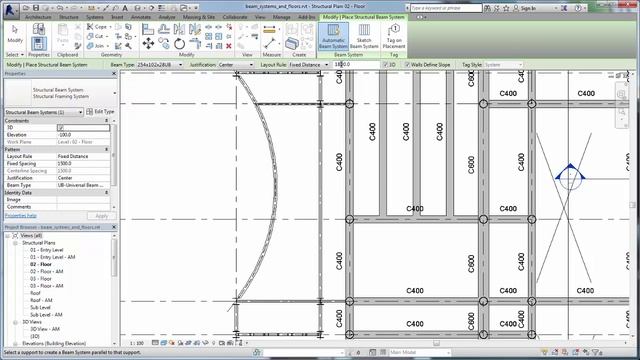Collapse the Constraints section

click(107, 121)
